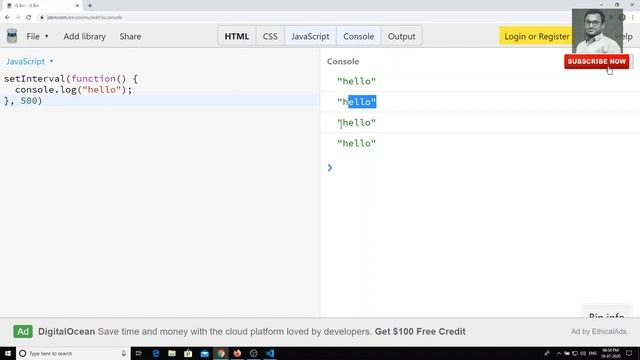
Task: Toggle the CSS panel tab
Action: [x=270, y=36]
